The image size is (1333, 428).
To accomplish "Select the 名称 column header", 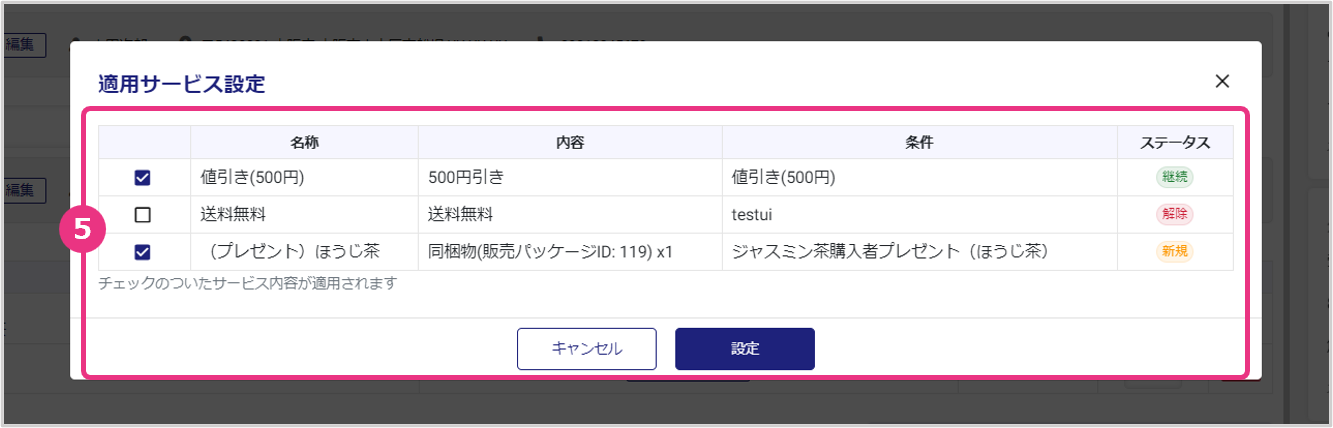I will (304, 142).
